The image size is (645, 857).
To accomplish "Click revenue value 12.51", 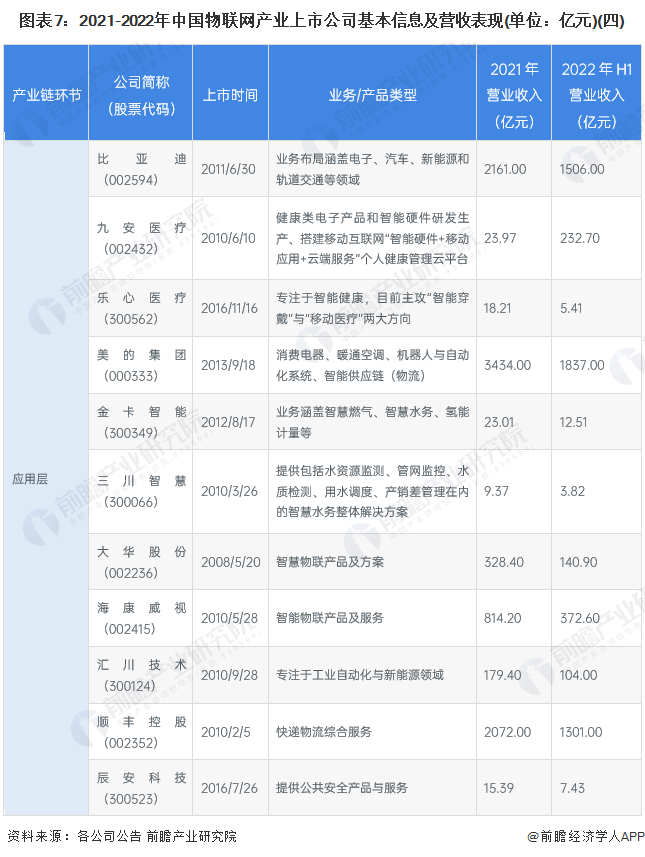I will pyautogui.click(x=573, y=422).
